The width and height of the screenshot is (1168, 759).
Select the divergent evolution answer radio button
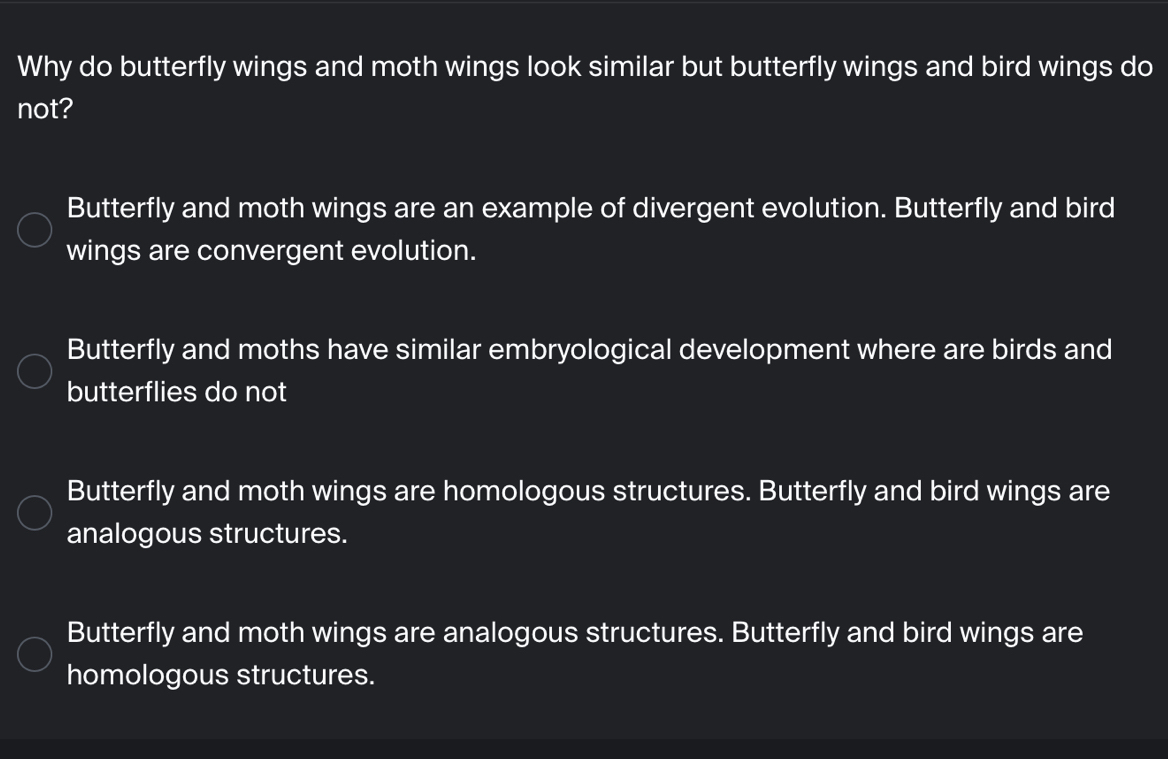[34, 229]
